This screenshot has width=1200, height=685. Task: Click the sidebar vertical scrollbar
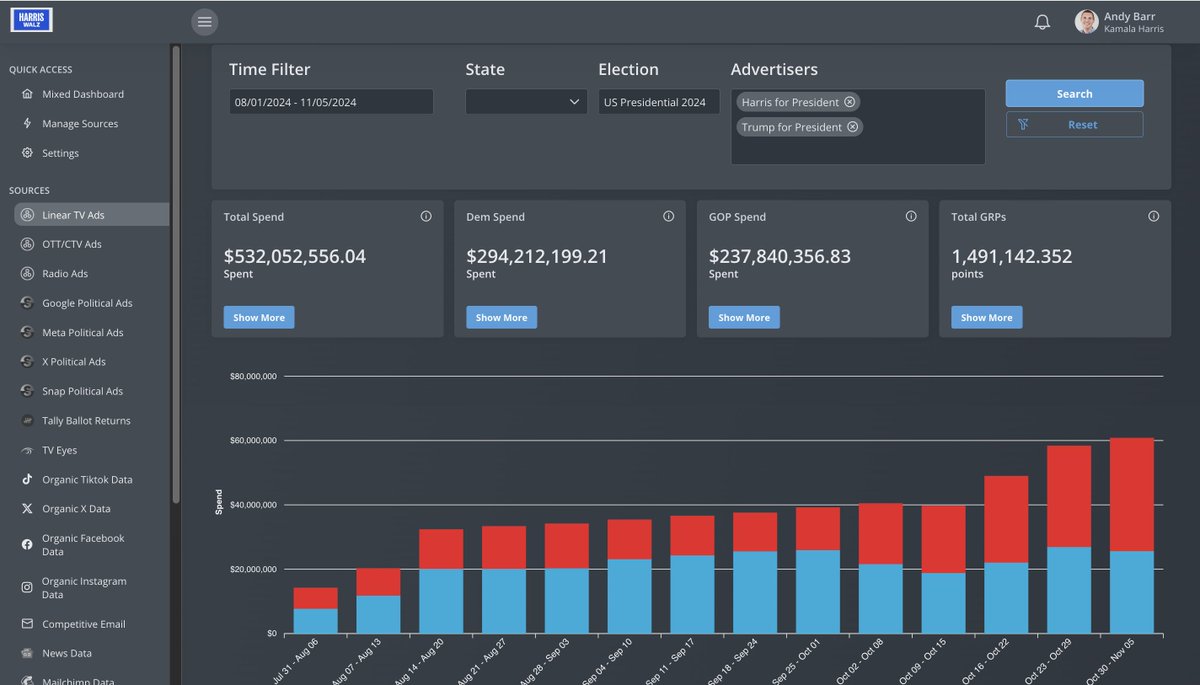coord(177,272)
